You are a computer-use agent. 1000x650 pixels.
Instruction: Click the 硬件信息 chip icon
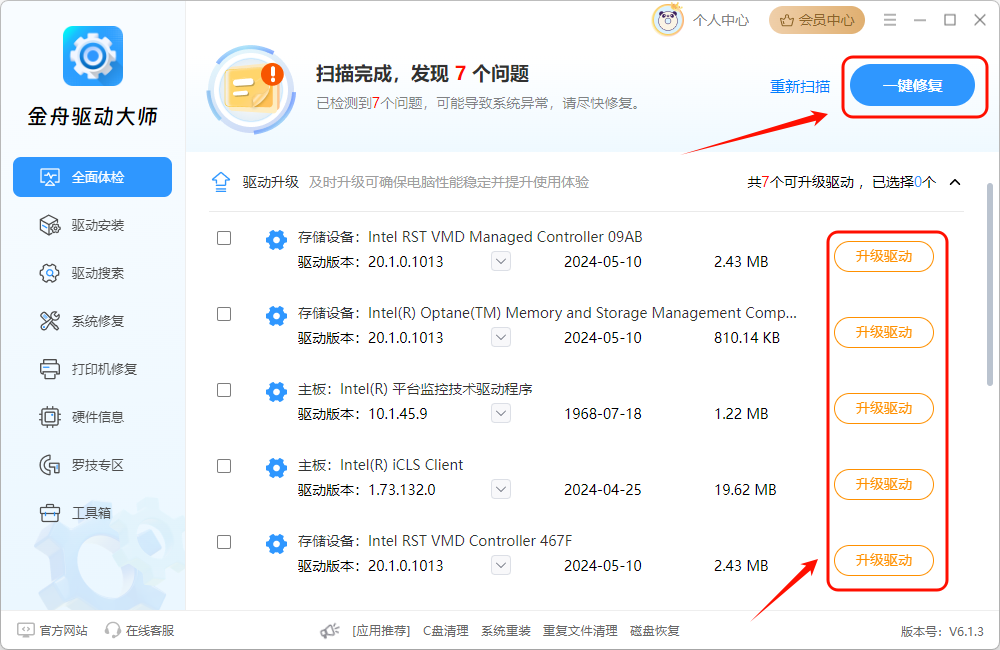(50, 417)
